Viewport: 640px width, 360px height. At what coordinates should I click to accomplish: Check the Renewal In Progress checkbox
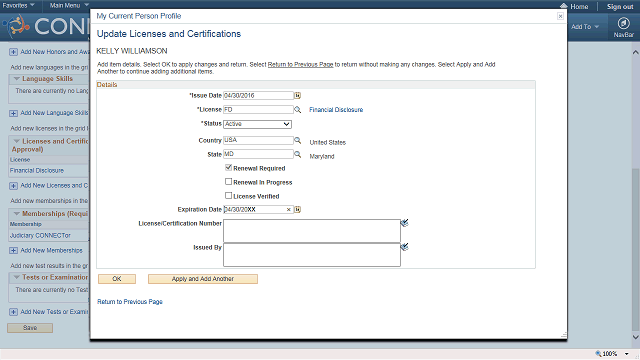pyautogui.click(x=229, y=182)
